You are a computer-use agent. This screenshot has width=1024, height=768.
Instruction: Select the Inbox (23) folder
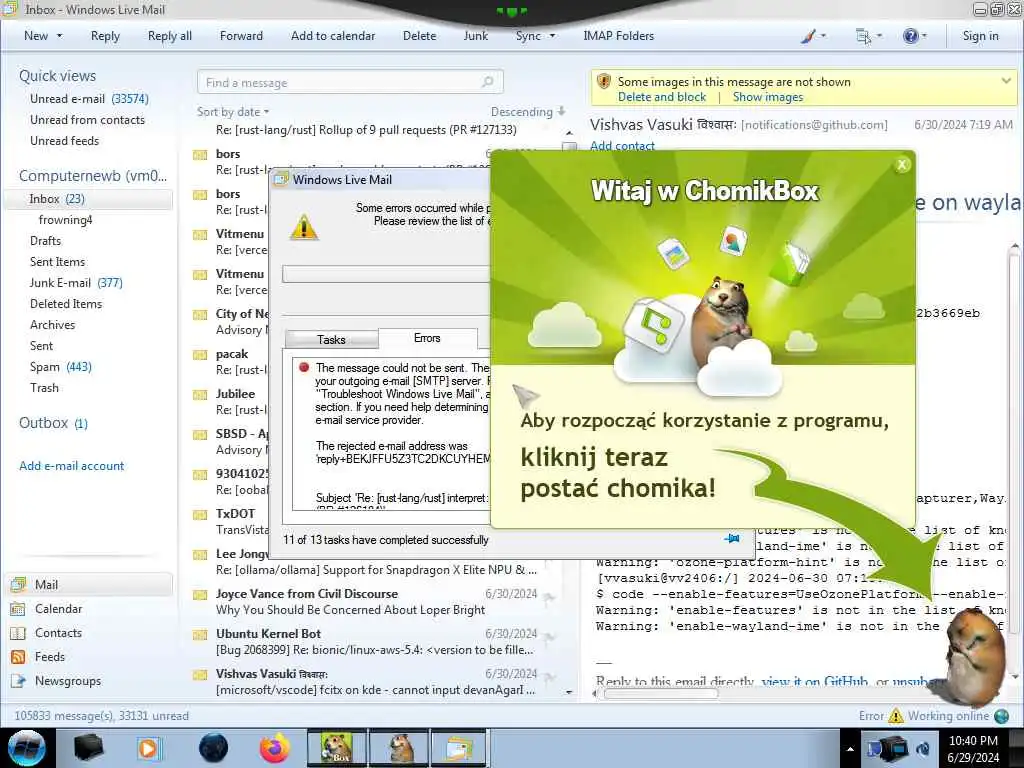89,199
